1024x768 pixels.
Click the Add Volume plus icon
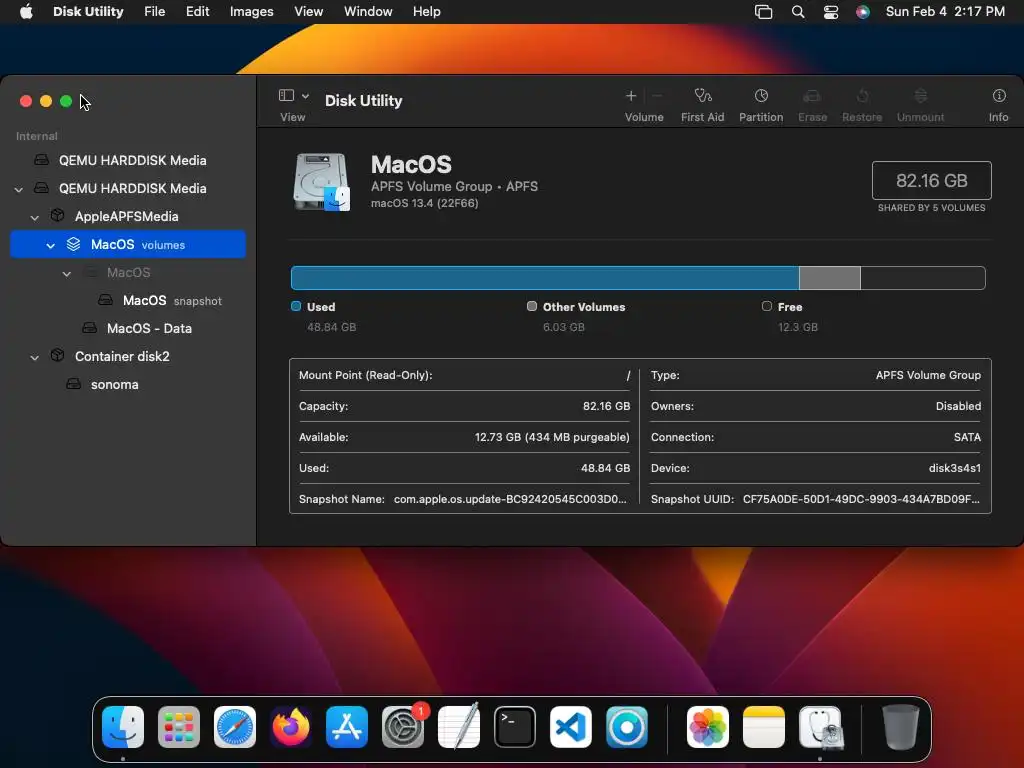pyautogui.click(x=631, y=96)
